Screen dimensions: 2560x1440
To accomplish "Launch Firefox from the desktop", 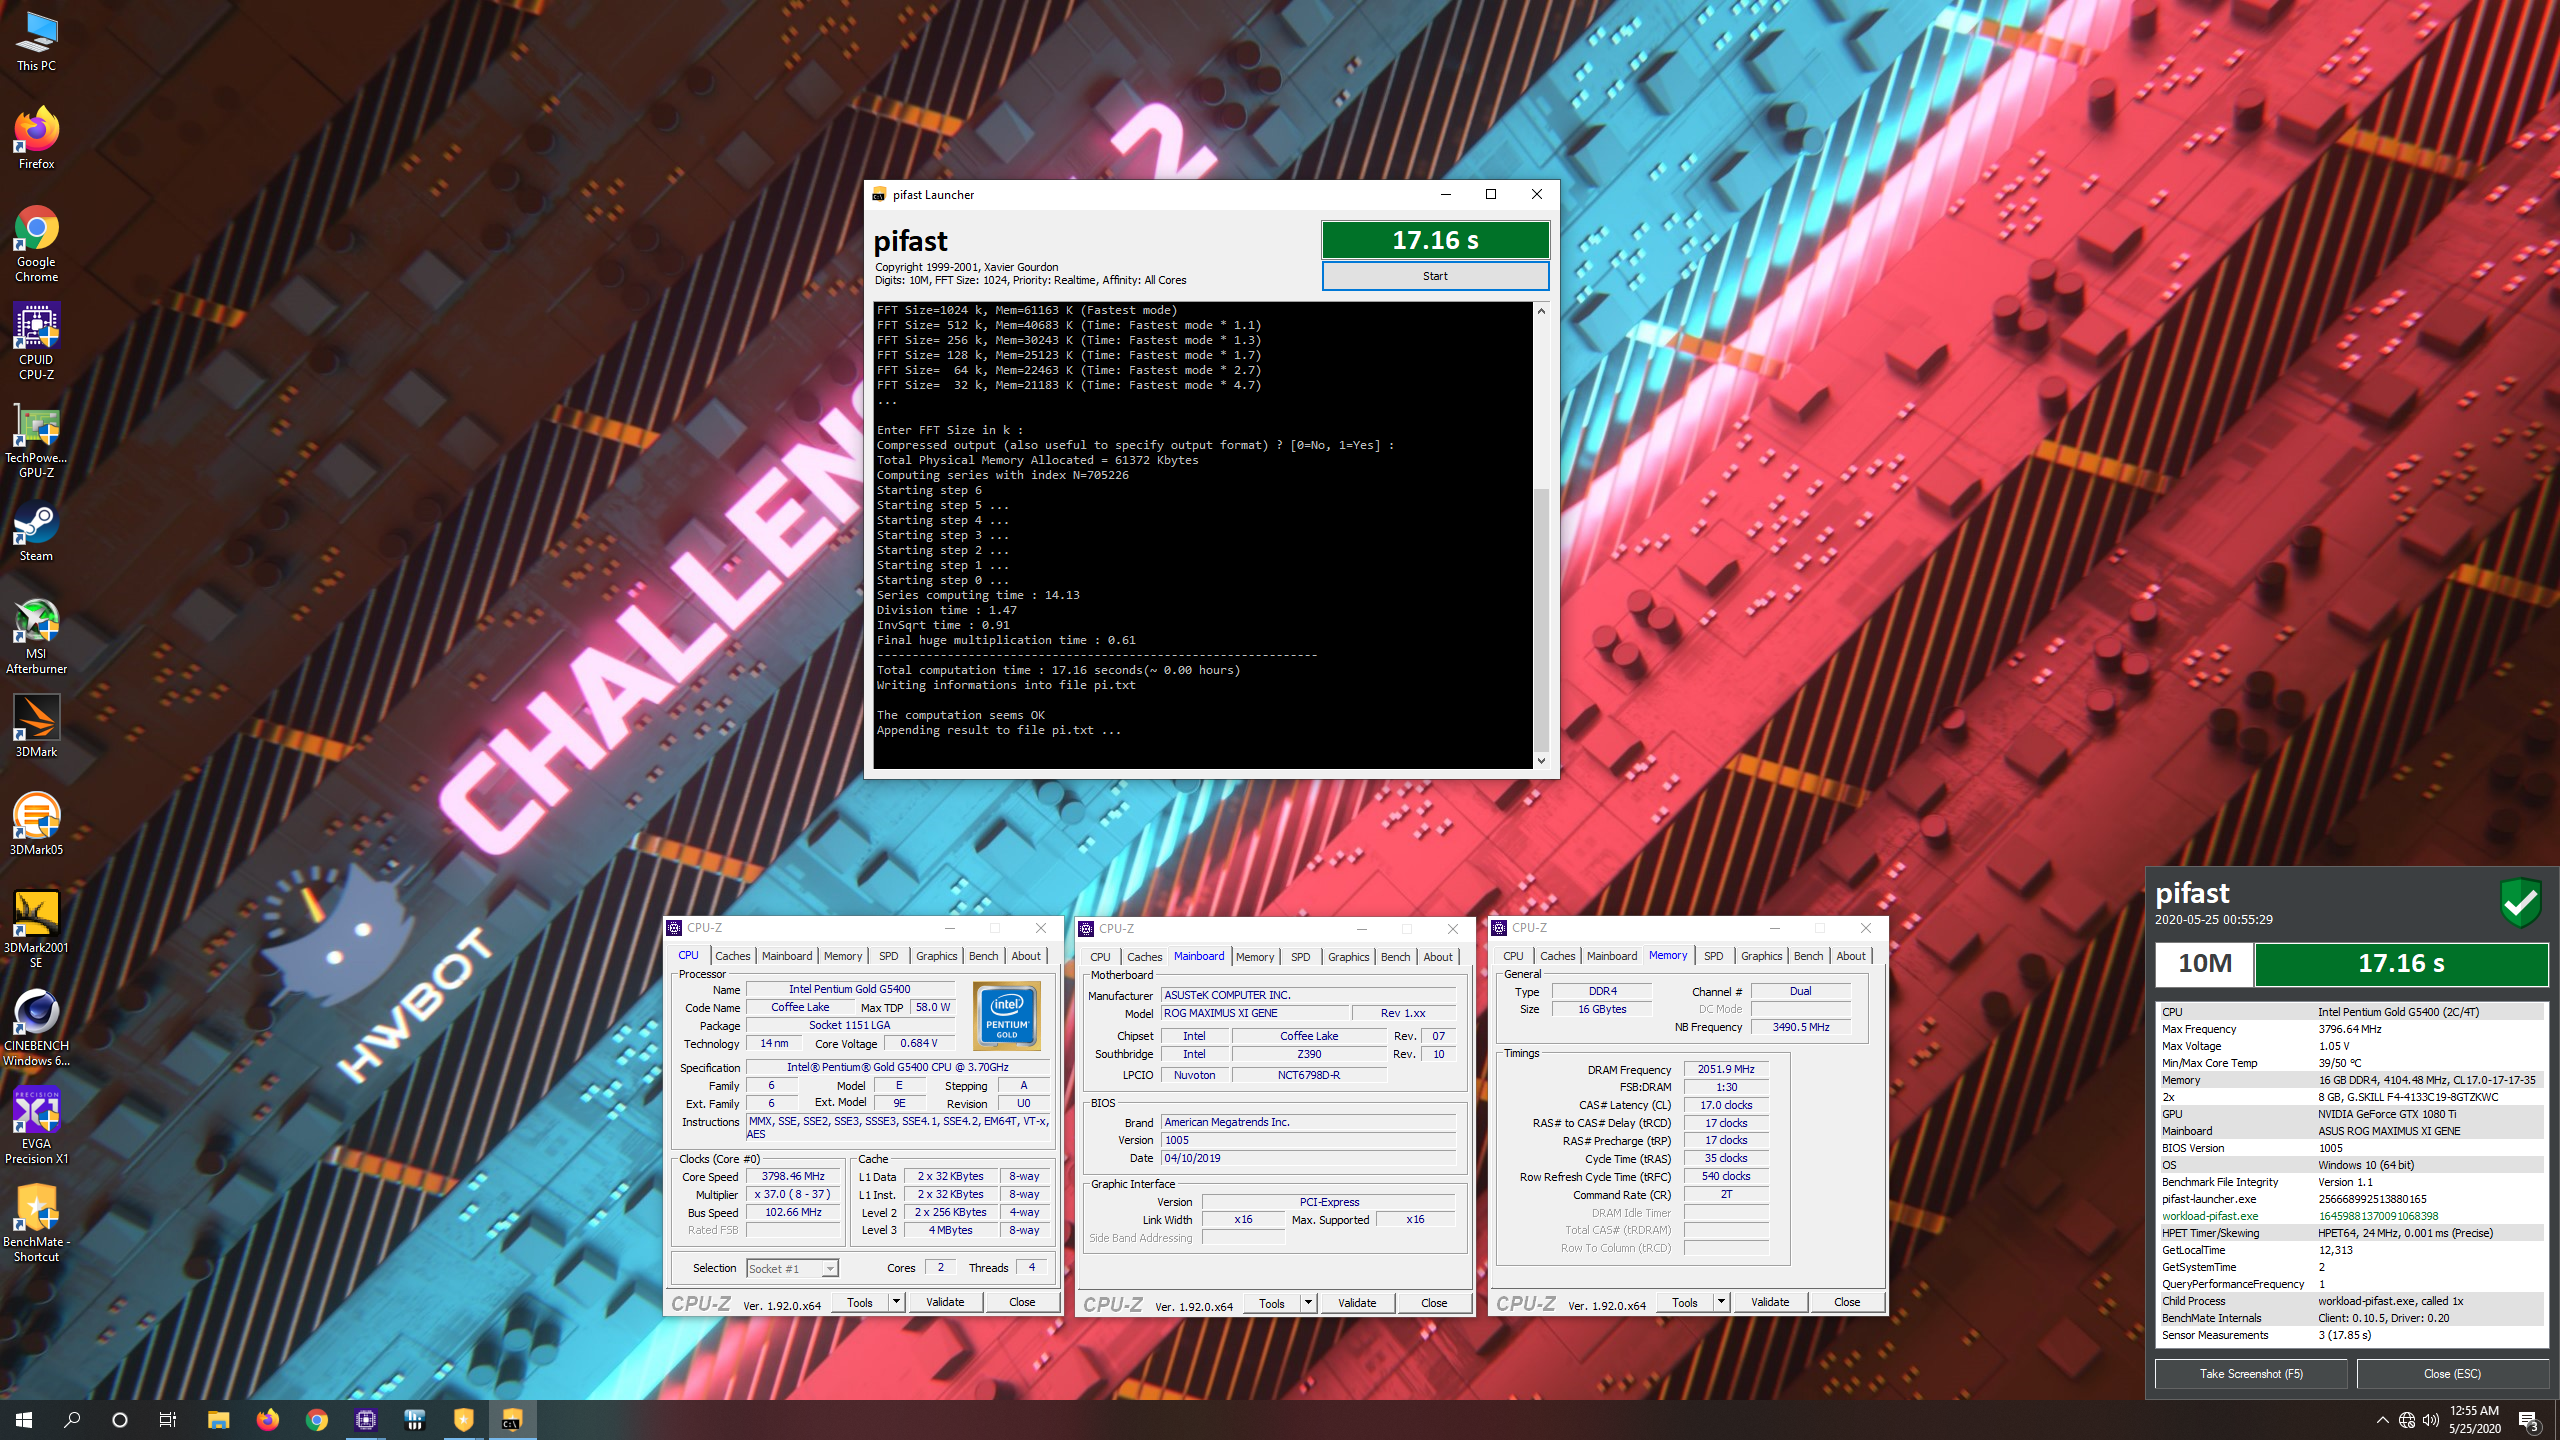I will pos(36,138).
